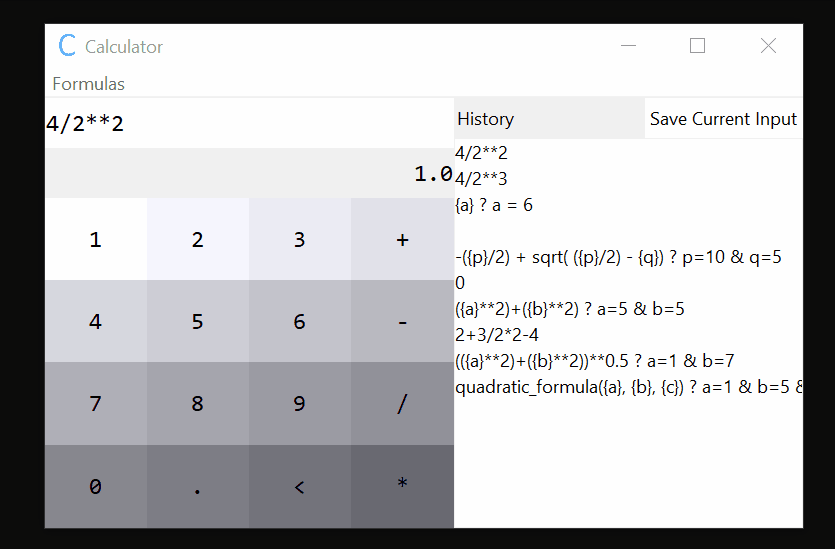Screen dimensions: 835x549
Task: Select history entry '4/2**2'
Action: pyautogui.click(x=628, y=153)
